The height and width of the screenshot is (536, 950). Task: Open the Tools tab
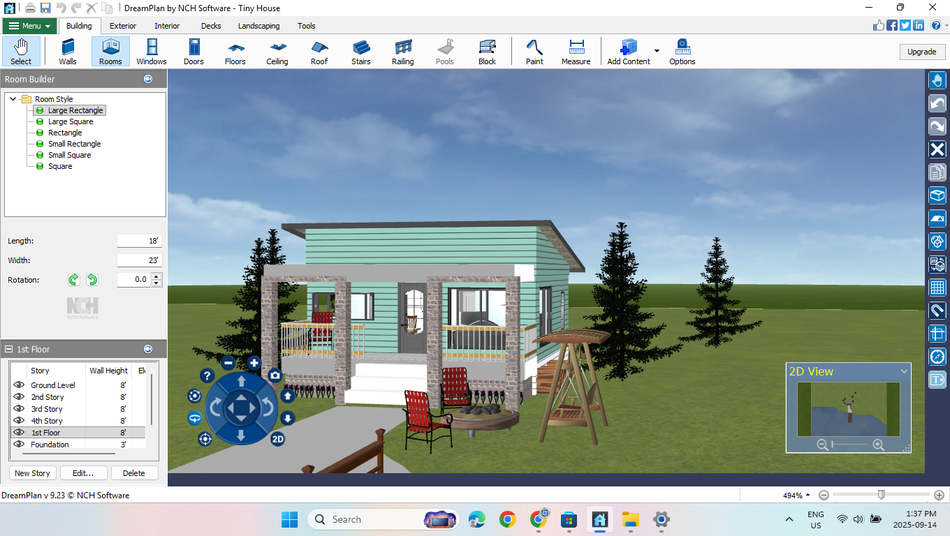[x=306, y=26]
